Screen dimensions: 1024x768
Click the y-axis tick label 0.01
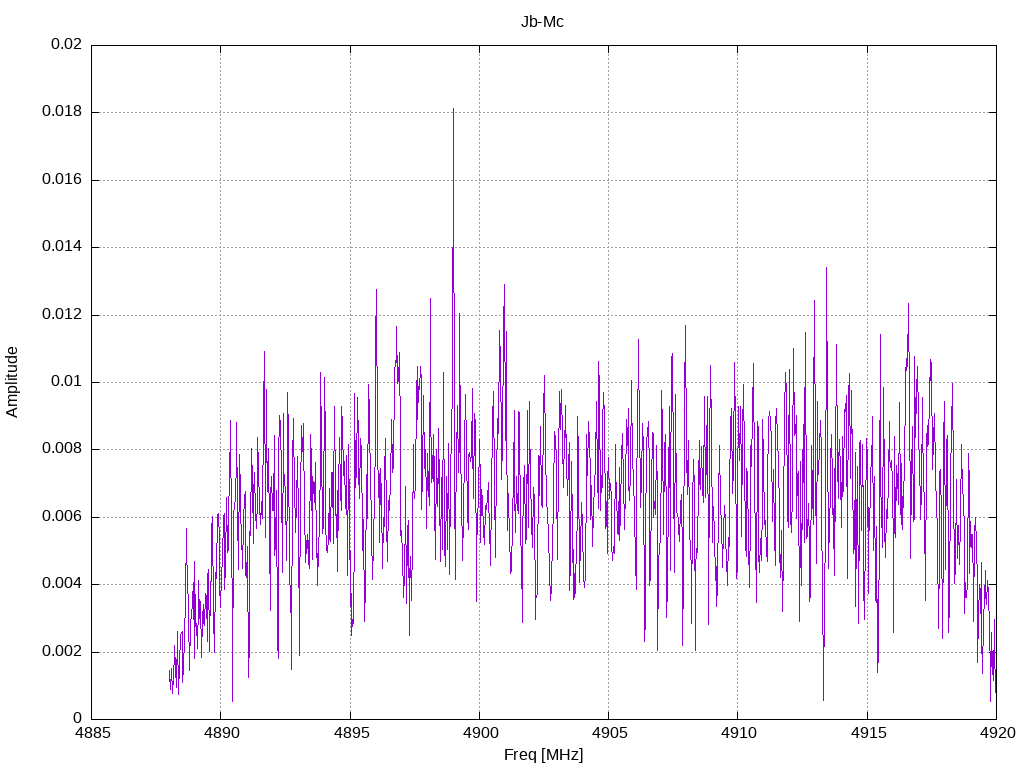(67, 381)
